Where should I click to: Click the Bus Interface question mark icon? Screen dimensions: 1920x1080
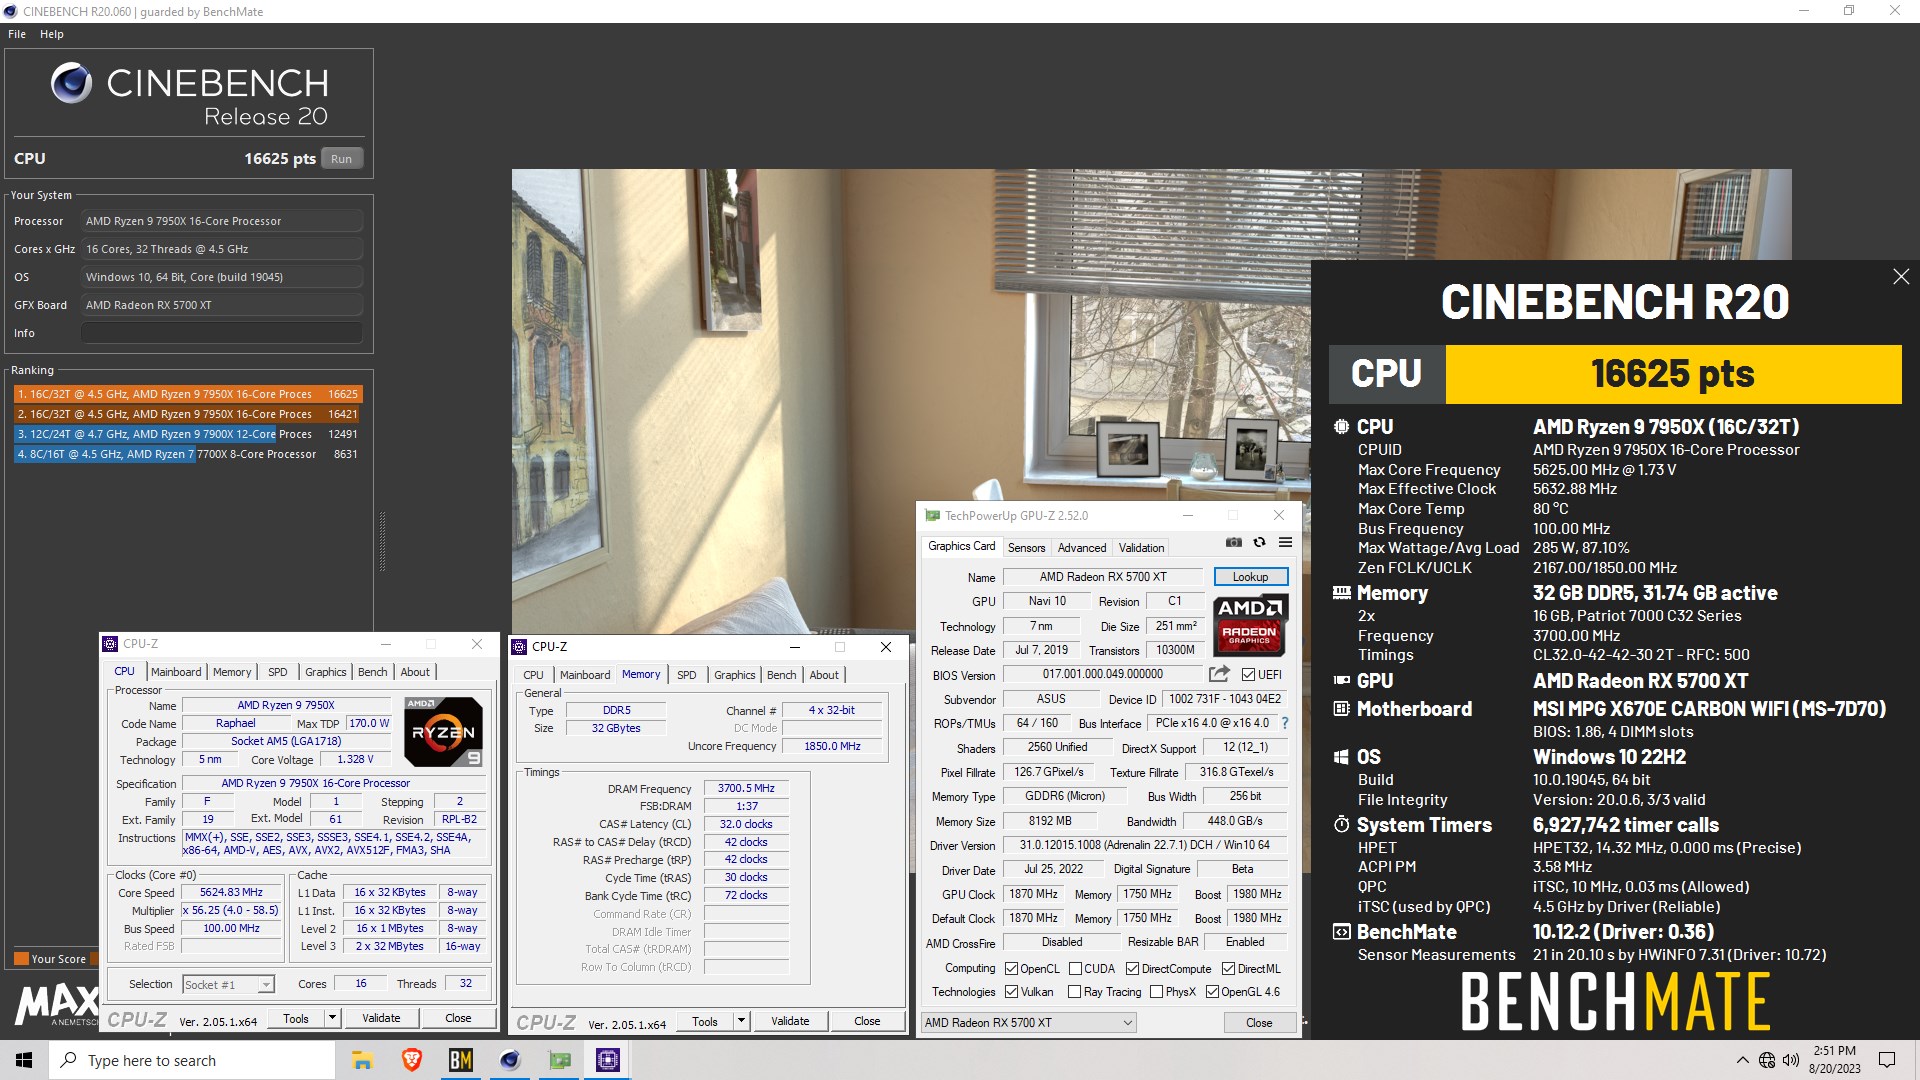(1285, 723)
